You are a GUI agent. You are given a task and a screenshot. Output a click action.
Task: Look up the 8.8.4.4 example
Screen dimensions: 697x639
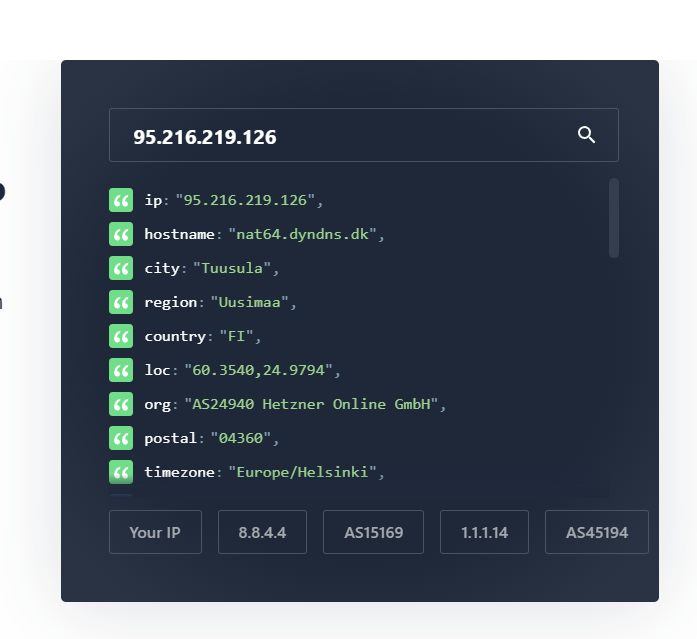coord(262,532)
